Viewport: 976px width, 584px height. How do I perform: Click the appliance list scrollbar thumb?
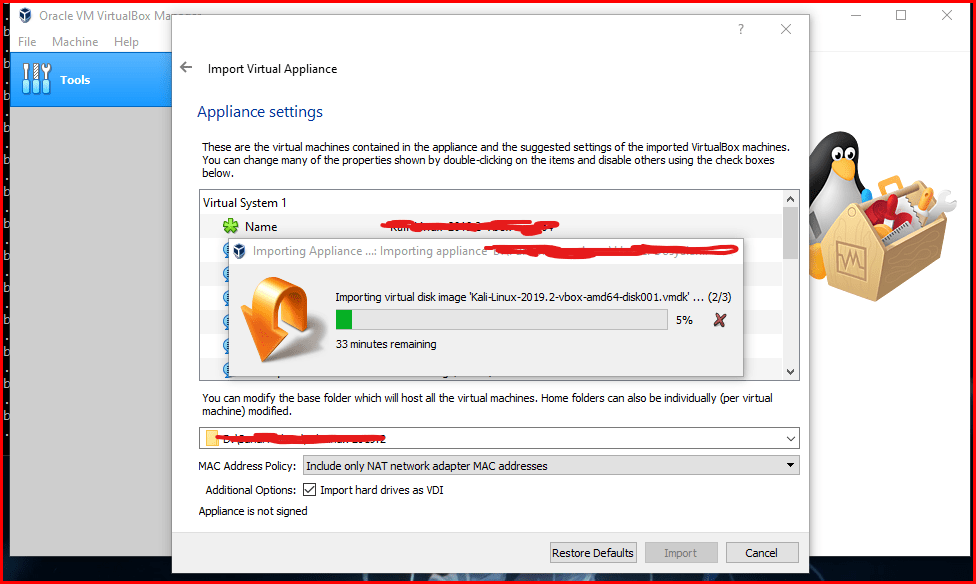(x=790, y=233)
